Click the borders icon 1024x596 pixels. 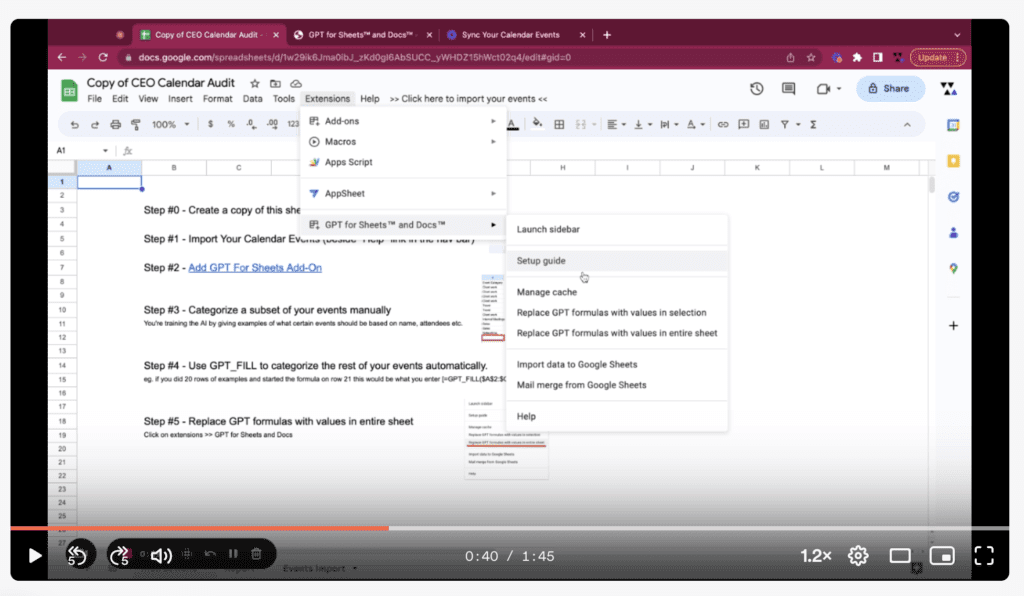click(559, 125)
